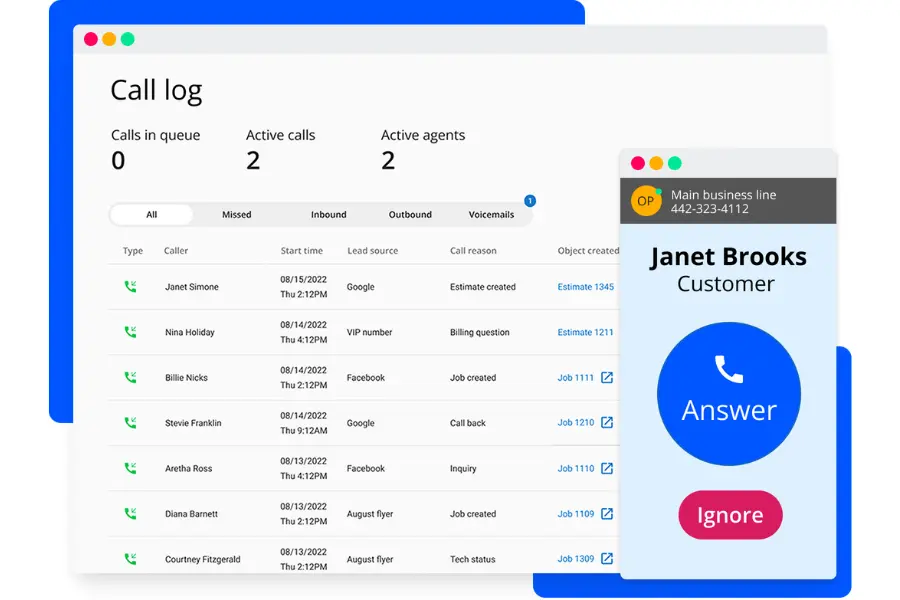Open external link icon next to Job 1210
The height and width of the screenshot is (600, 900).
(607, 422)
